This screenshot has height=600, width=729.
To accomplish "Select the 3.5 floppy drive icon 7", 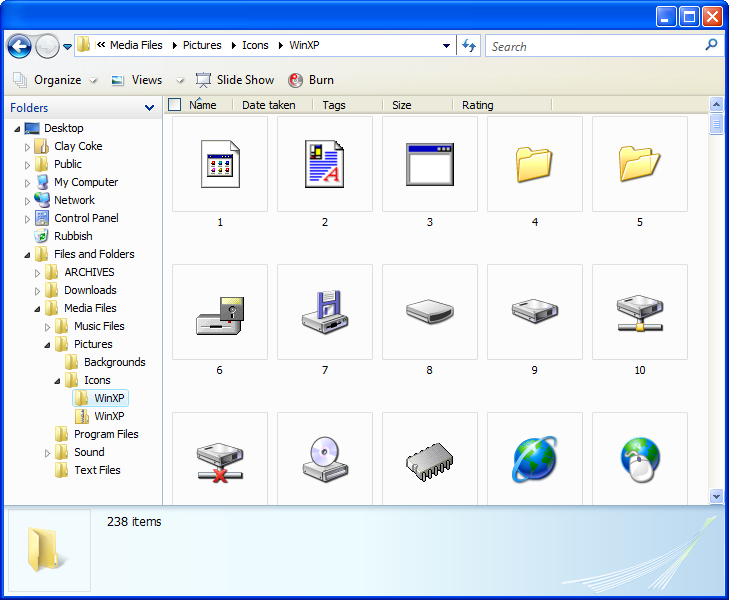I will [x=325, y=312].
